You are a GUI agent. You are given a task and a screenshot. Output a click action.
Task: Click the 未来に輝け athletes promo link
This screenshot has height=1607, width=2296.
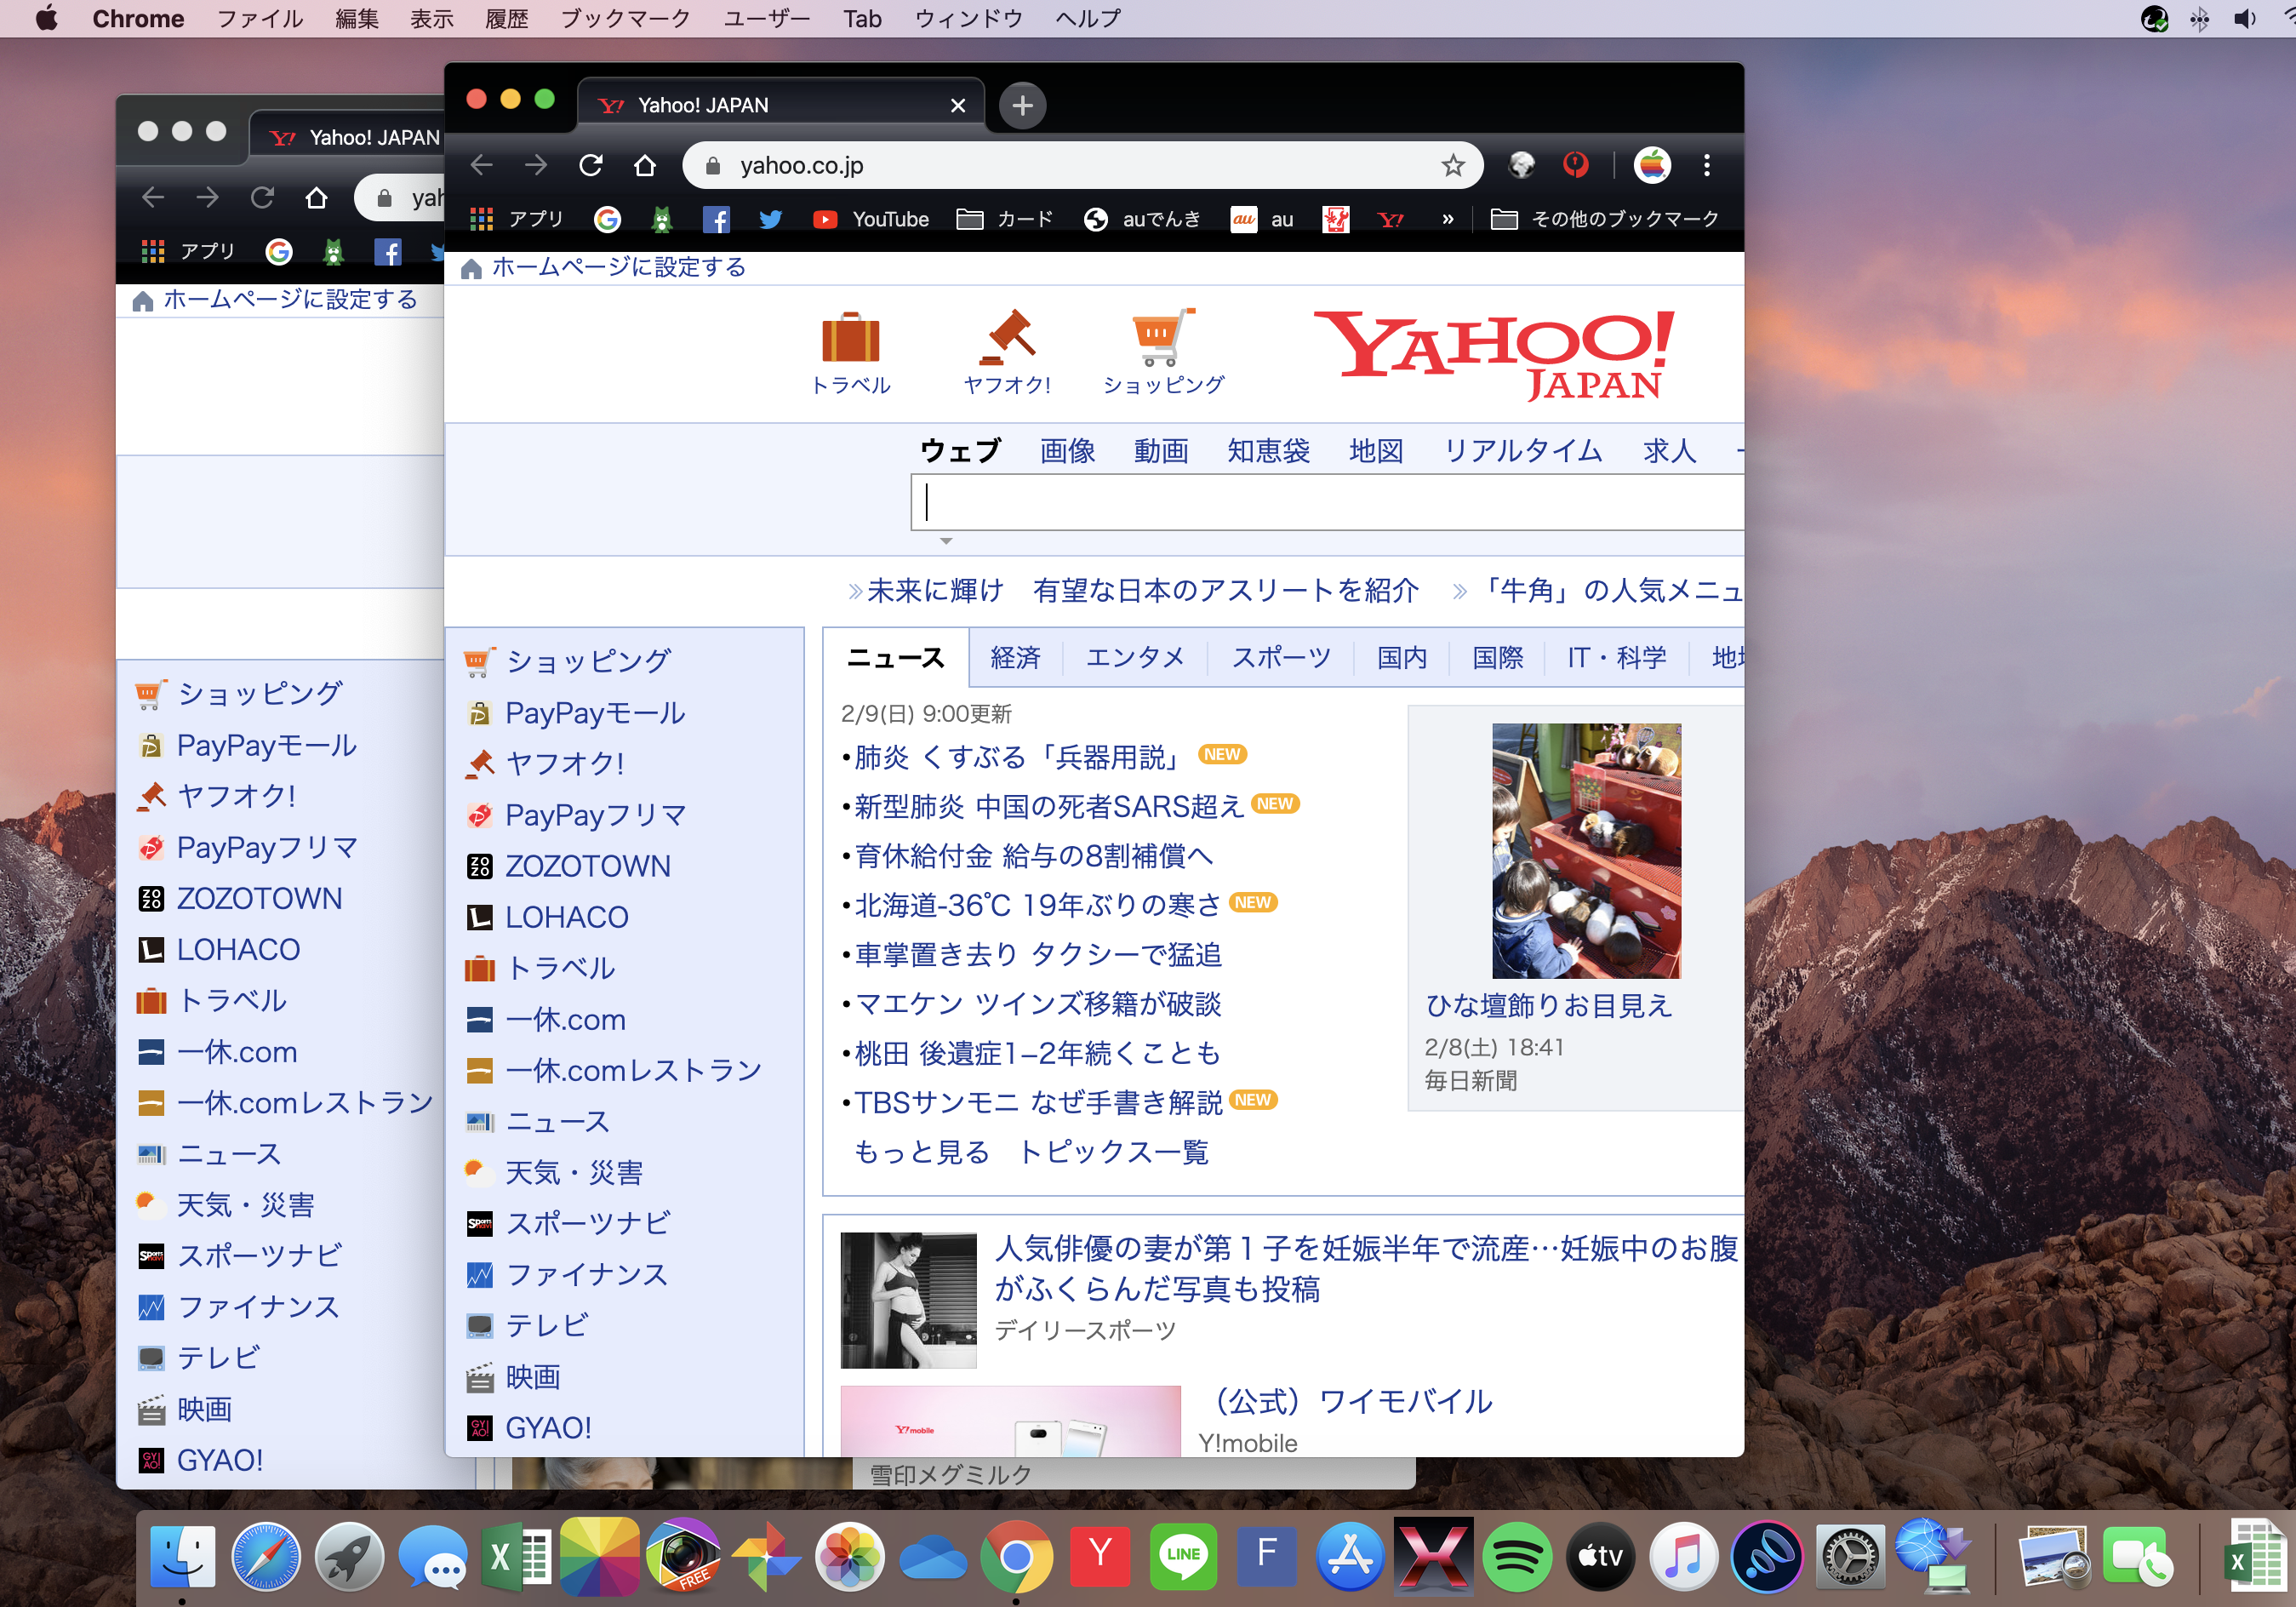click(1142, 591)
